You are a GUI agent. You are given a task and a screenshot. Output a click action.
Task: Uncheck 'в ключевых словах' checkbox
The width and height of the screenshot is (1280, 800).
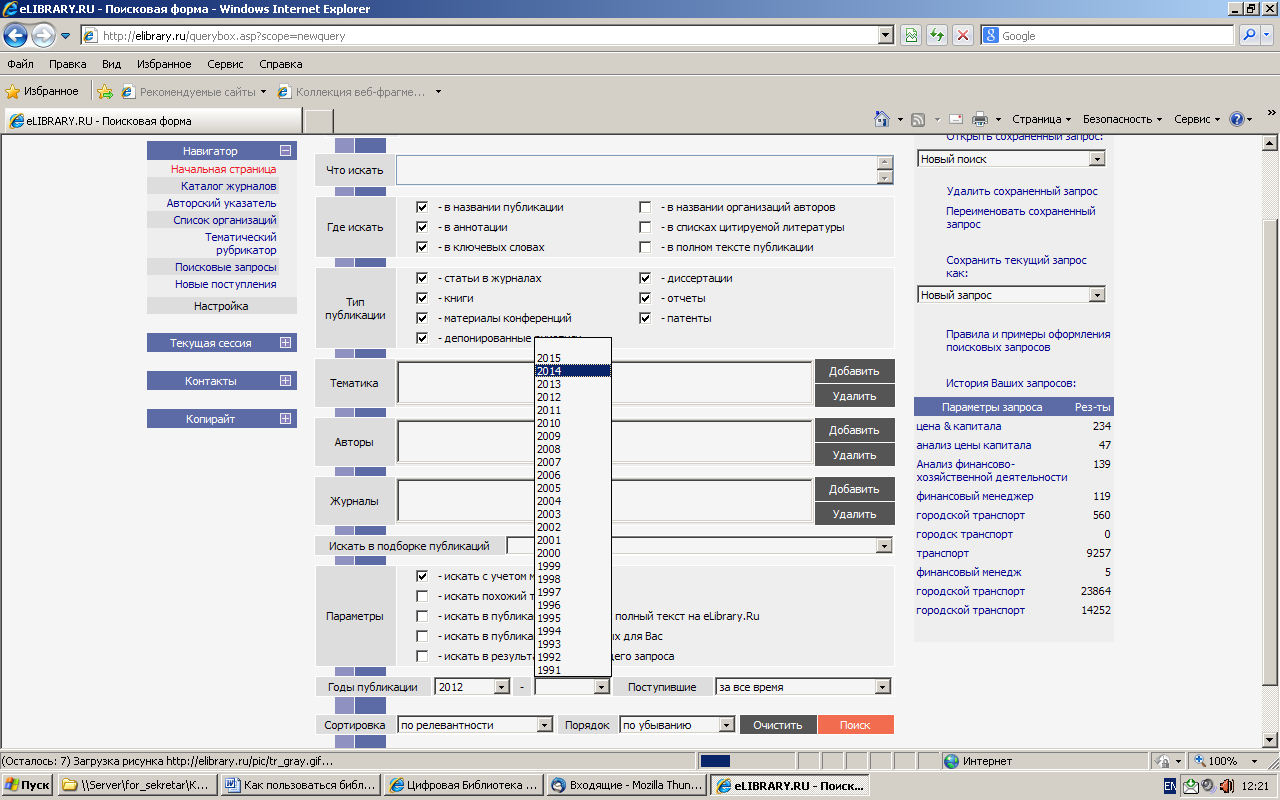[x=422, y=247]
